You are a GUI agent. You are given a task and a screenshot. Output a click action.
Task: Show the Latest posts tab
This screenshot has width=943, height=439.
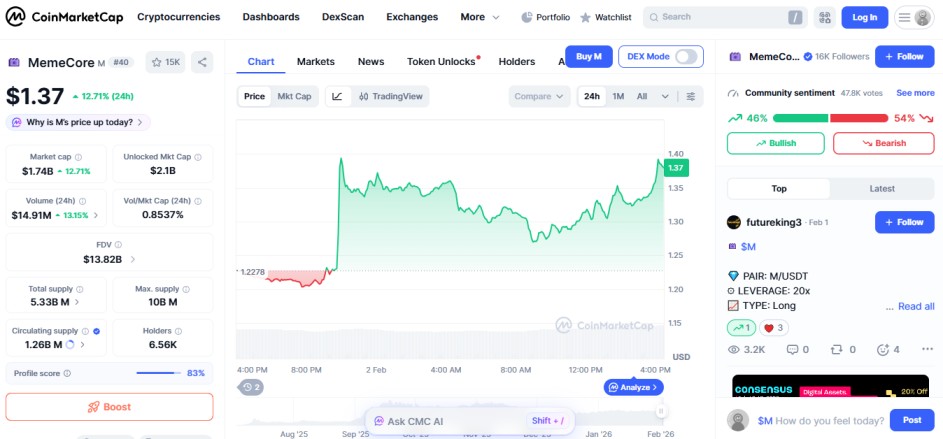point(882,189)
